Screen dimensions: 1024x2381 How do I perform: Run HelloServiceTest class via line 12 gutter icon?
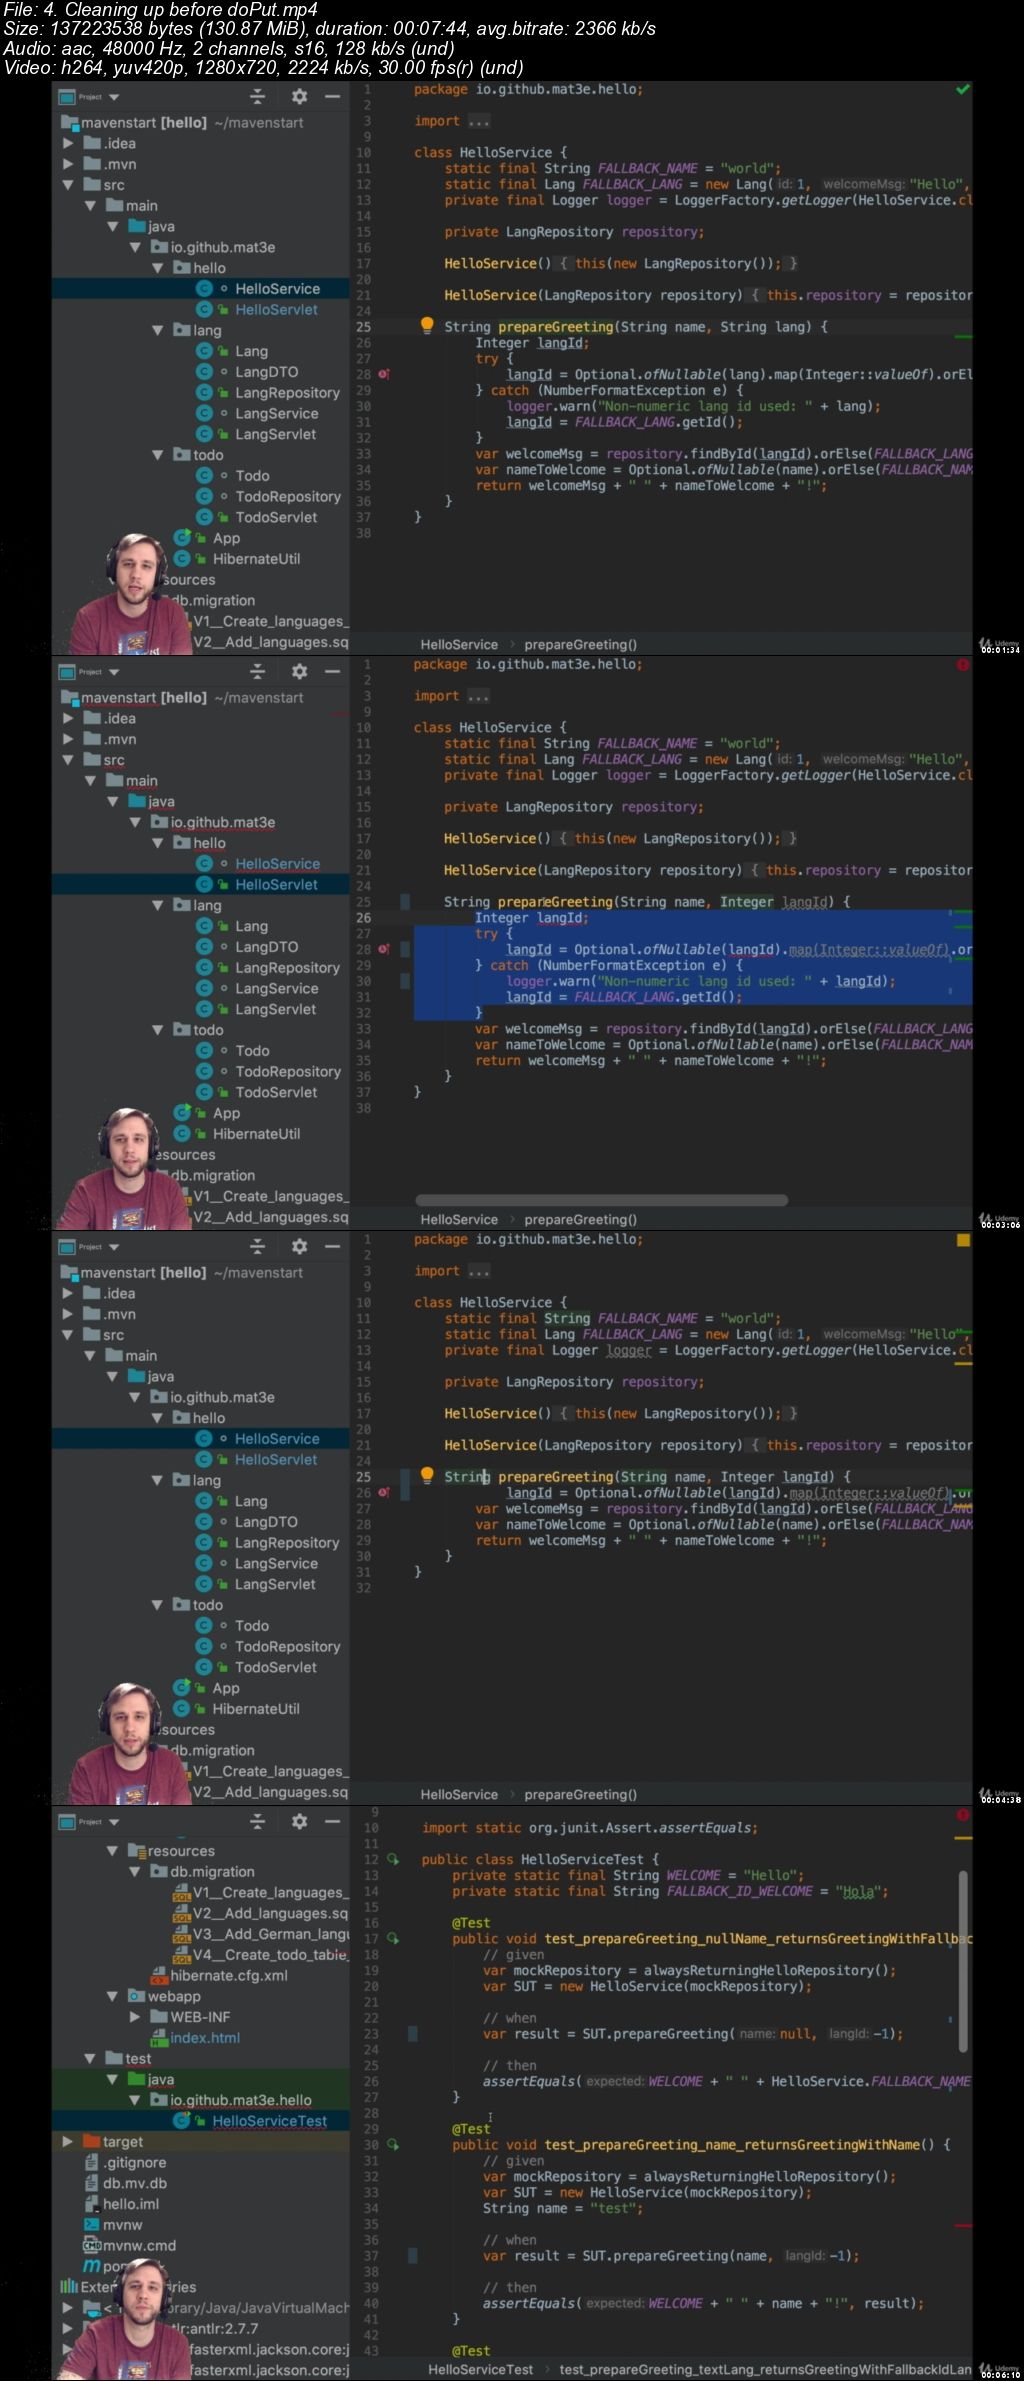[393, 1860]
